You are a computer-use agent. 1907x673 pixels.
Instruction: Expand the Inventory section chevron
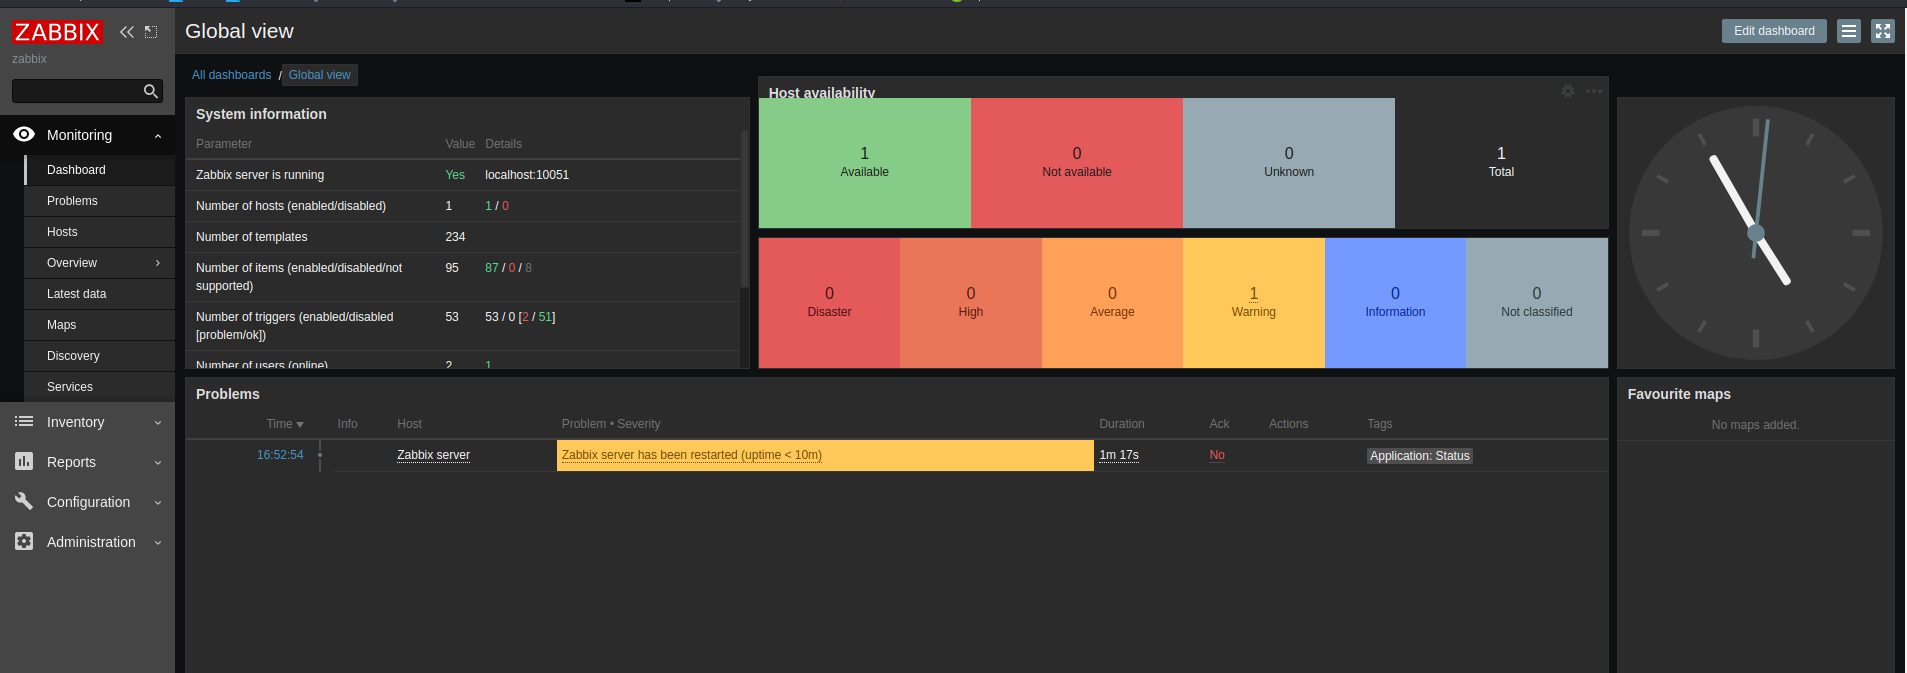(158, 423)
